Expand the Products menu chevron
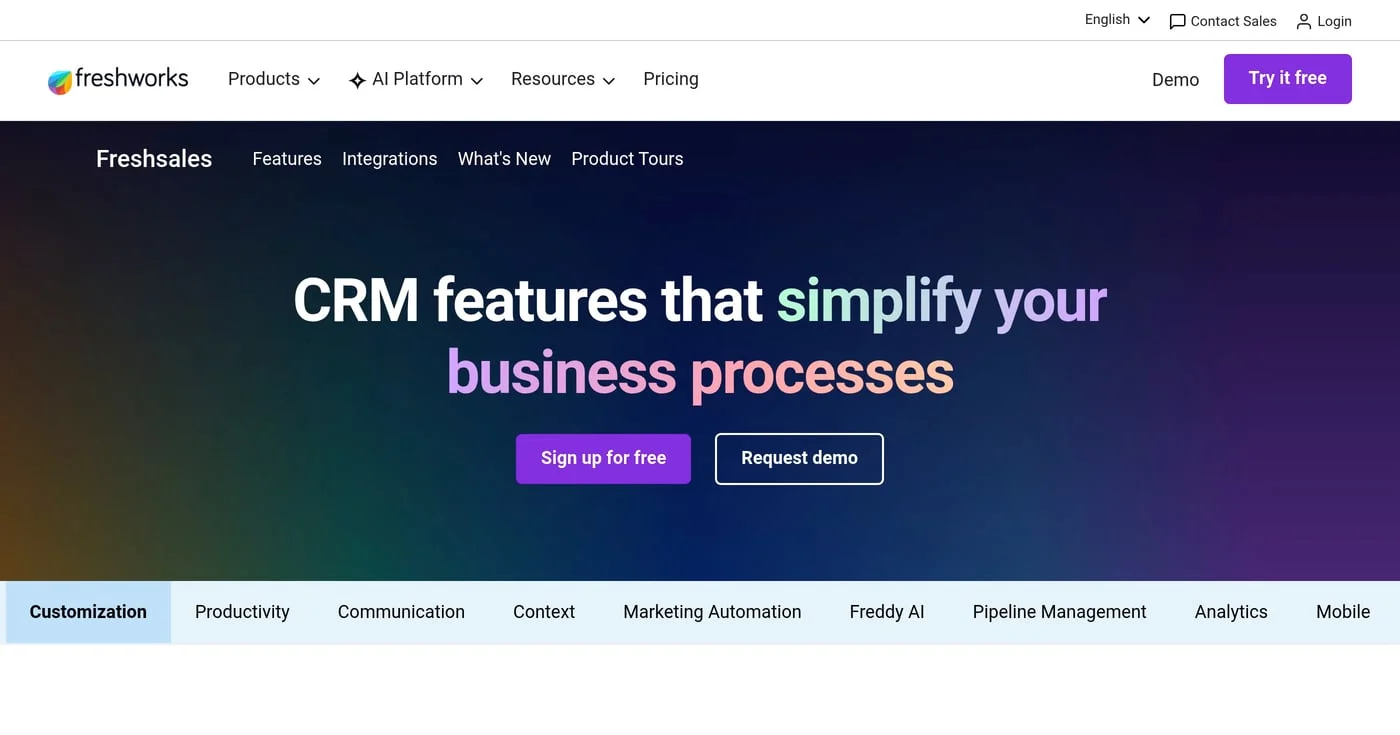The image size is (1400, 735). [x=314, y=81]
